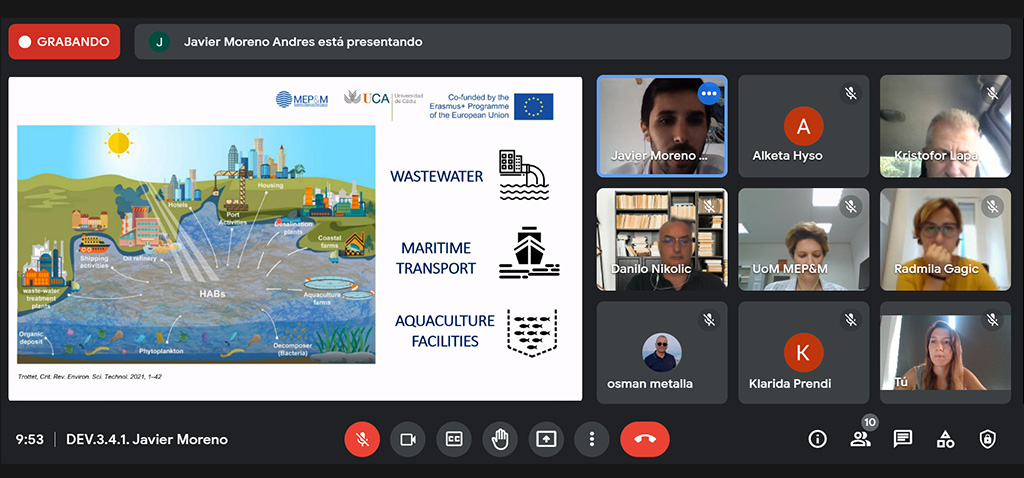Click the presenter avatar letter J
The width and height of the screenshot is (1024, 478).
[x=159, y=42]
